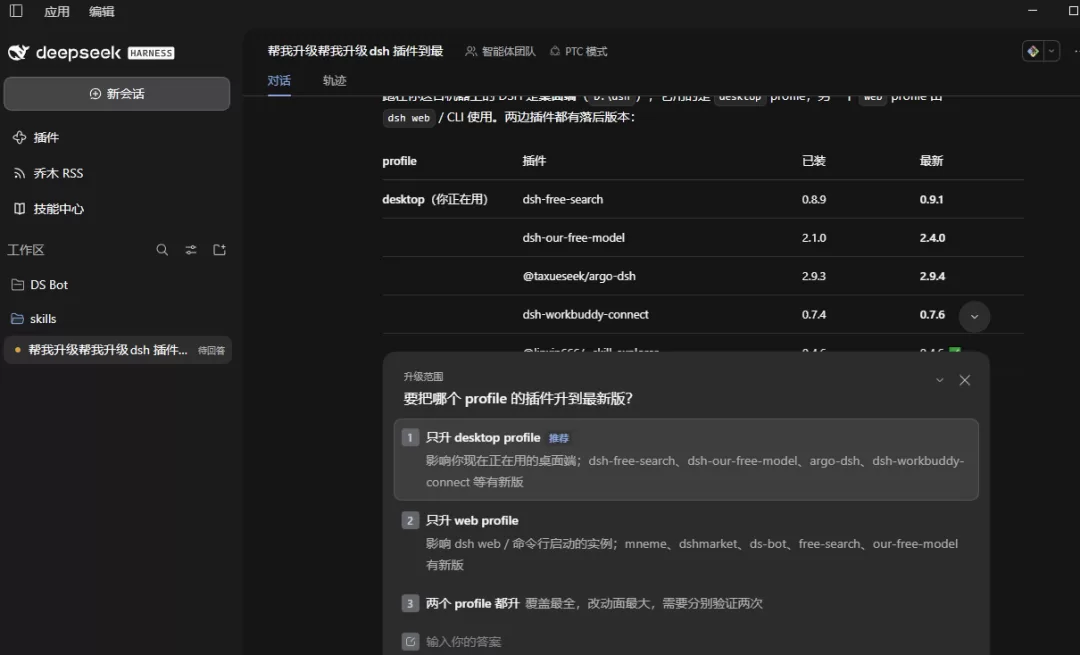
Task: Click the scroll-down chevron circle button
Action: coord(974,317)
